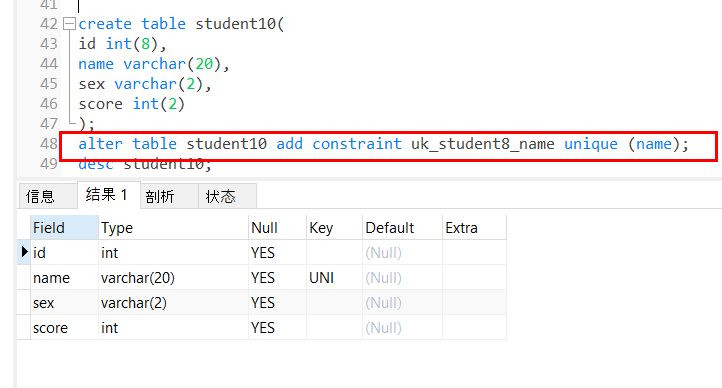Select the name field cell

64,278
